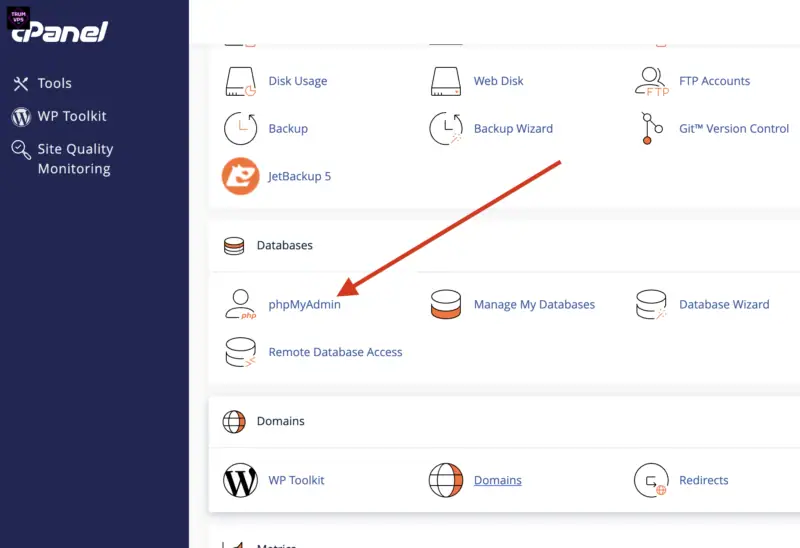
Task: Click the WordPress icon in the sidebar
Action: pos(21,117)
